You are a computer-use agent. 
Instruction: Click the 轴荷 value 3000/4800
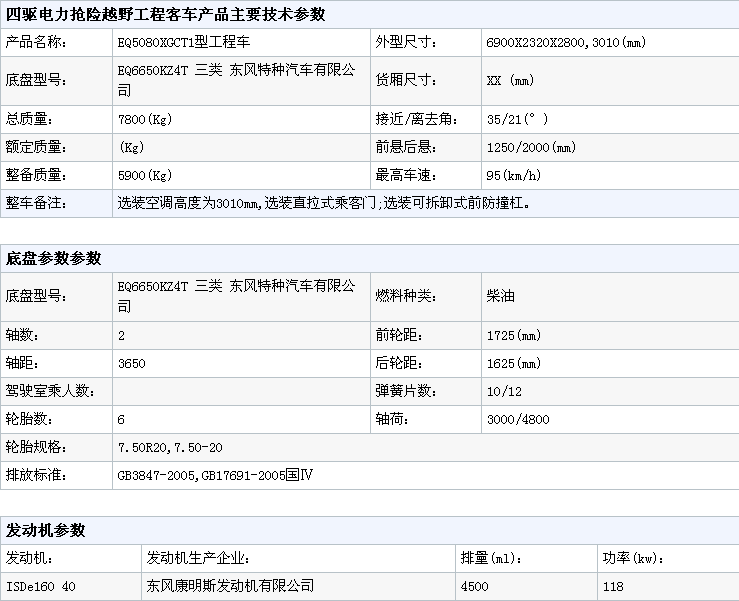pos(518,420)
